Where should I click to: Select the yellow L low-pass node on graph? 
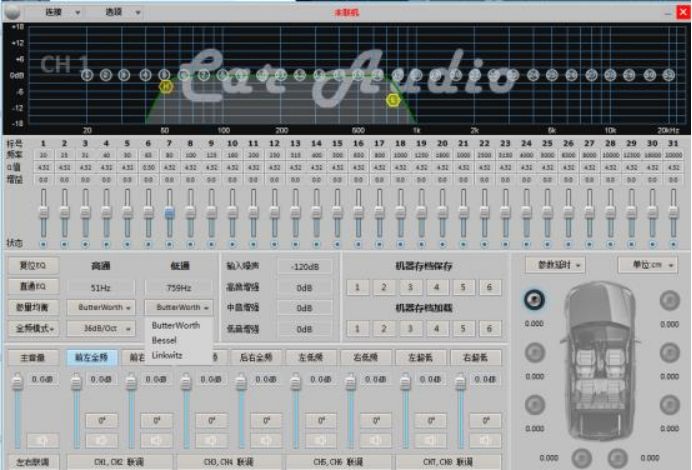[393, 100]
